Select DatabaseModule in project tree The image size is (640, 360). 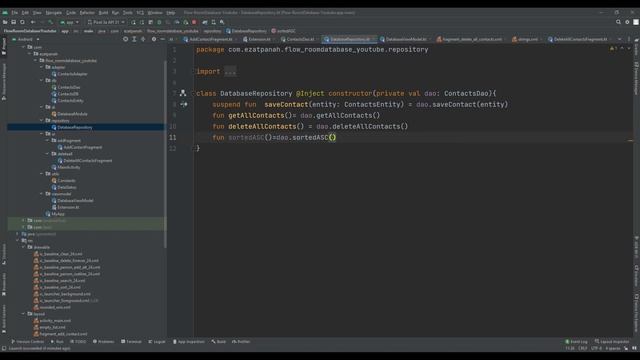tap(69, 114)
